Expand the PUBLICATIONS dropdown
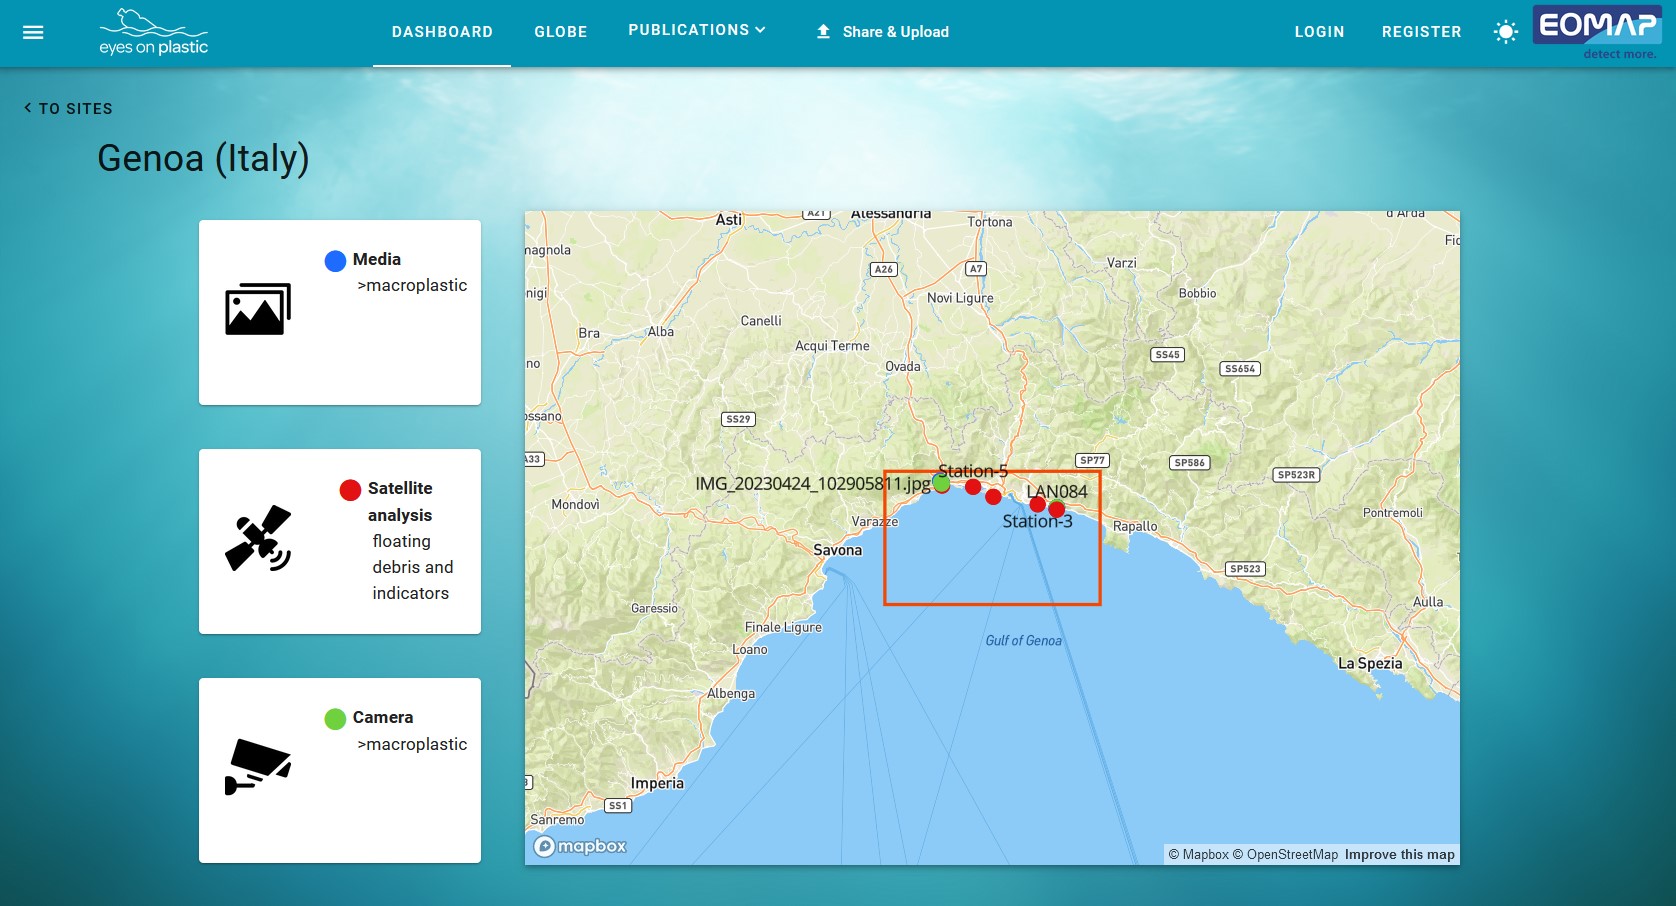The width and height of the screenshot is (1676, 906). (697, 30)
